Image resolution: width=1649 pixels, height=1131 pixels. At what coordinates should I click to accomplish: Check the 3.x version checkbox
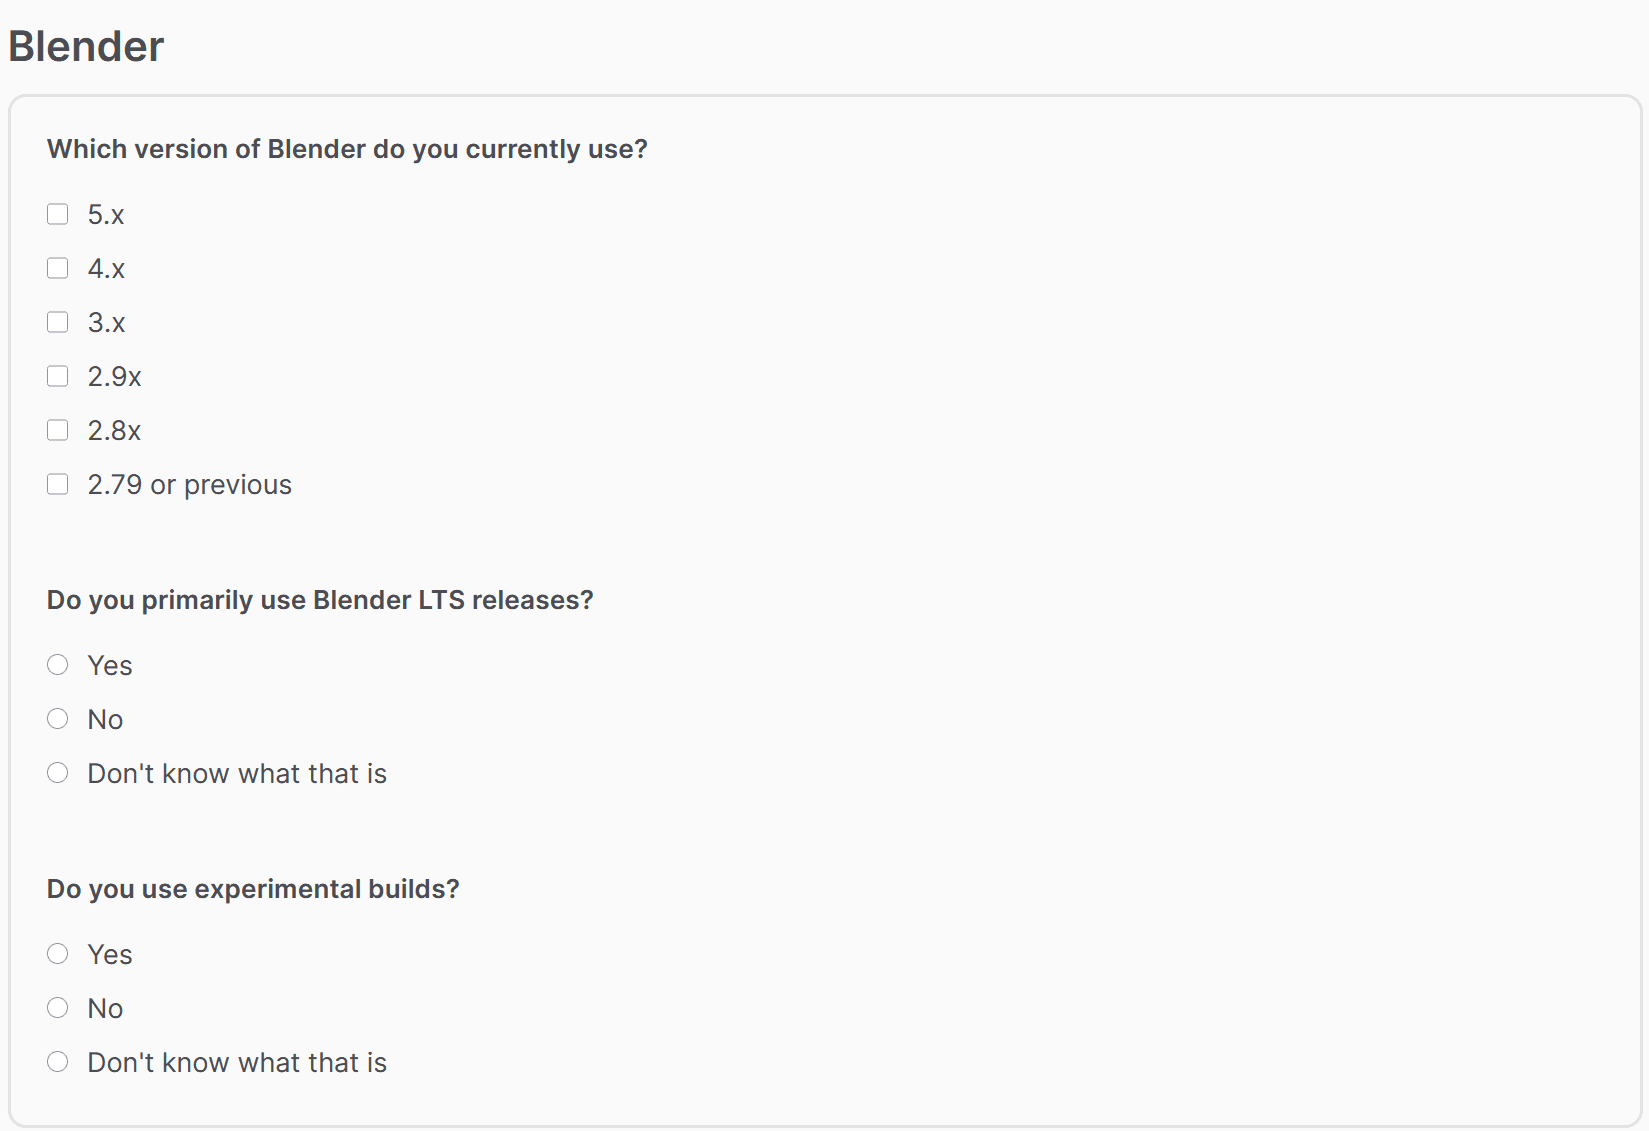point(57,322)
